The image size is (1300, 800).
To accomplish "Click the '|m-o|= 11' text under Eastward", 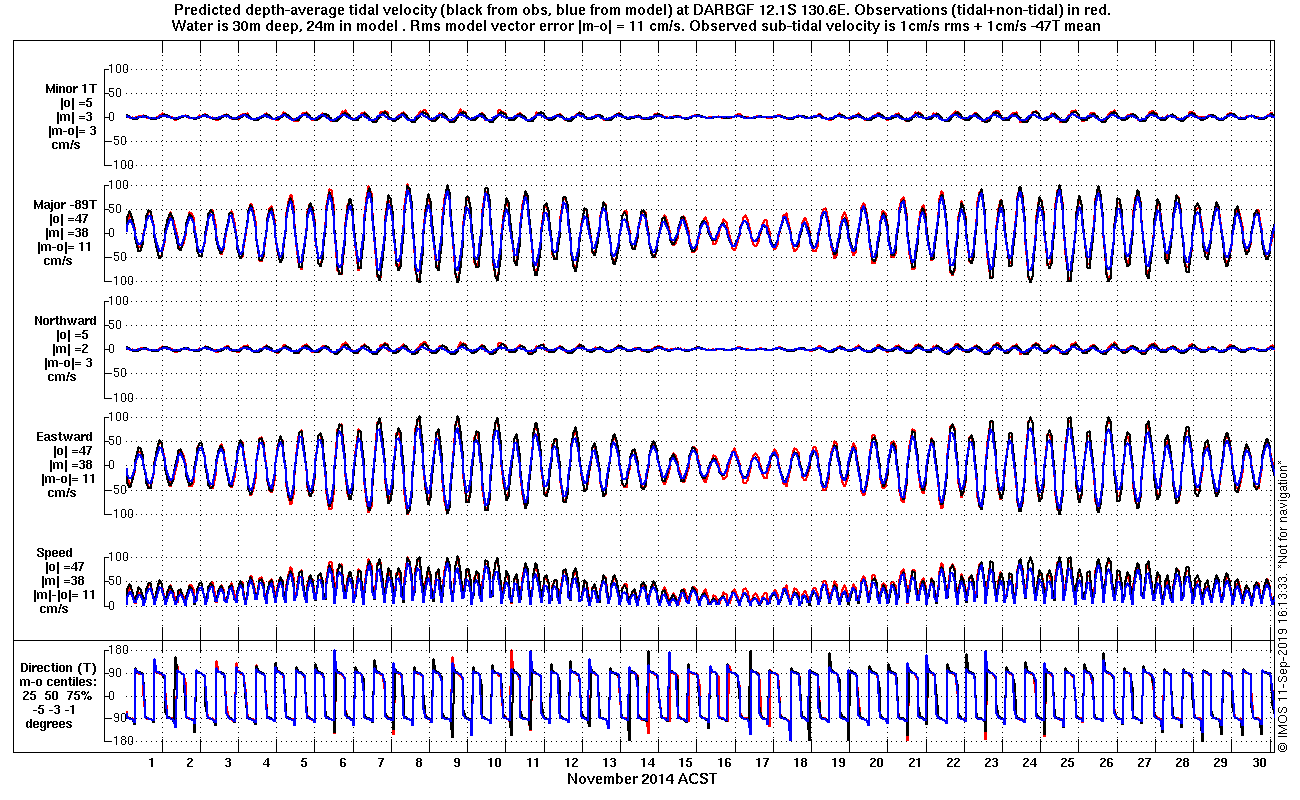I will click(x=65, y=479).
